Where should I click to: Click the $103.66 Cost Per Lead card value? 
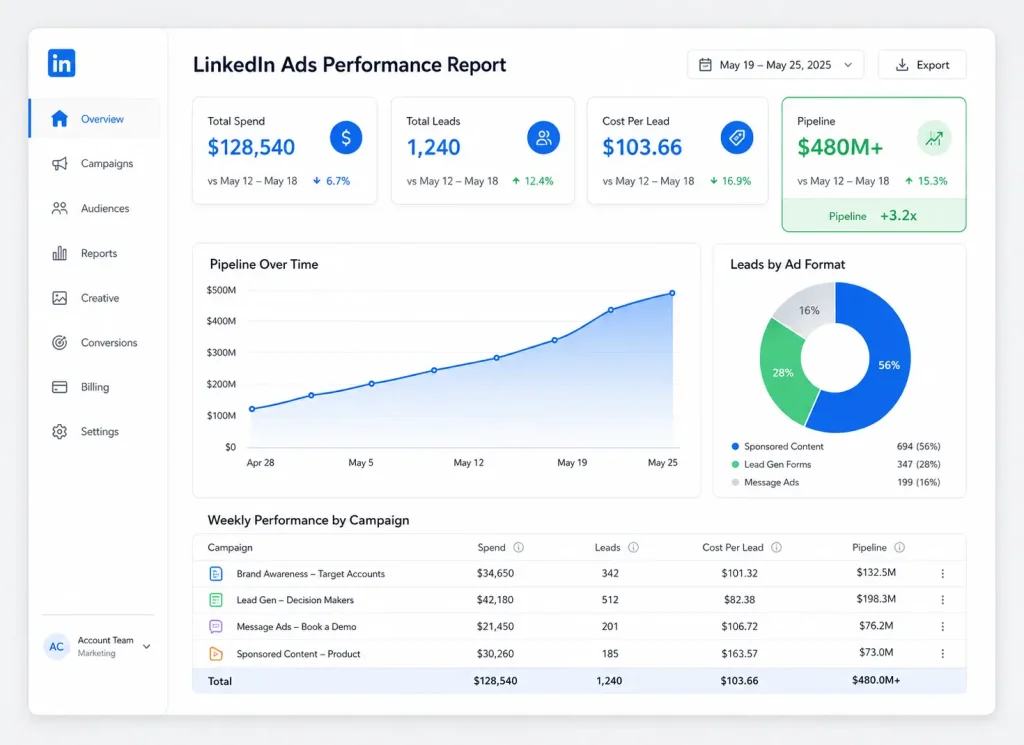642,147
